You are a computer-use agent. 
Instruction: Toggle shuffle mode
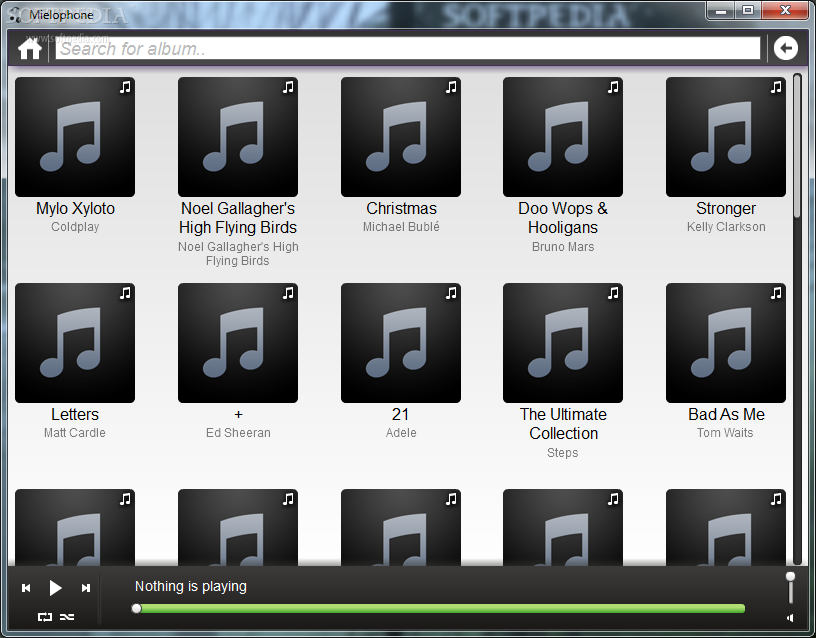click(x=67, y=617)
